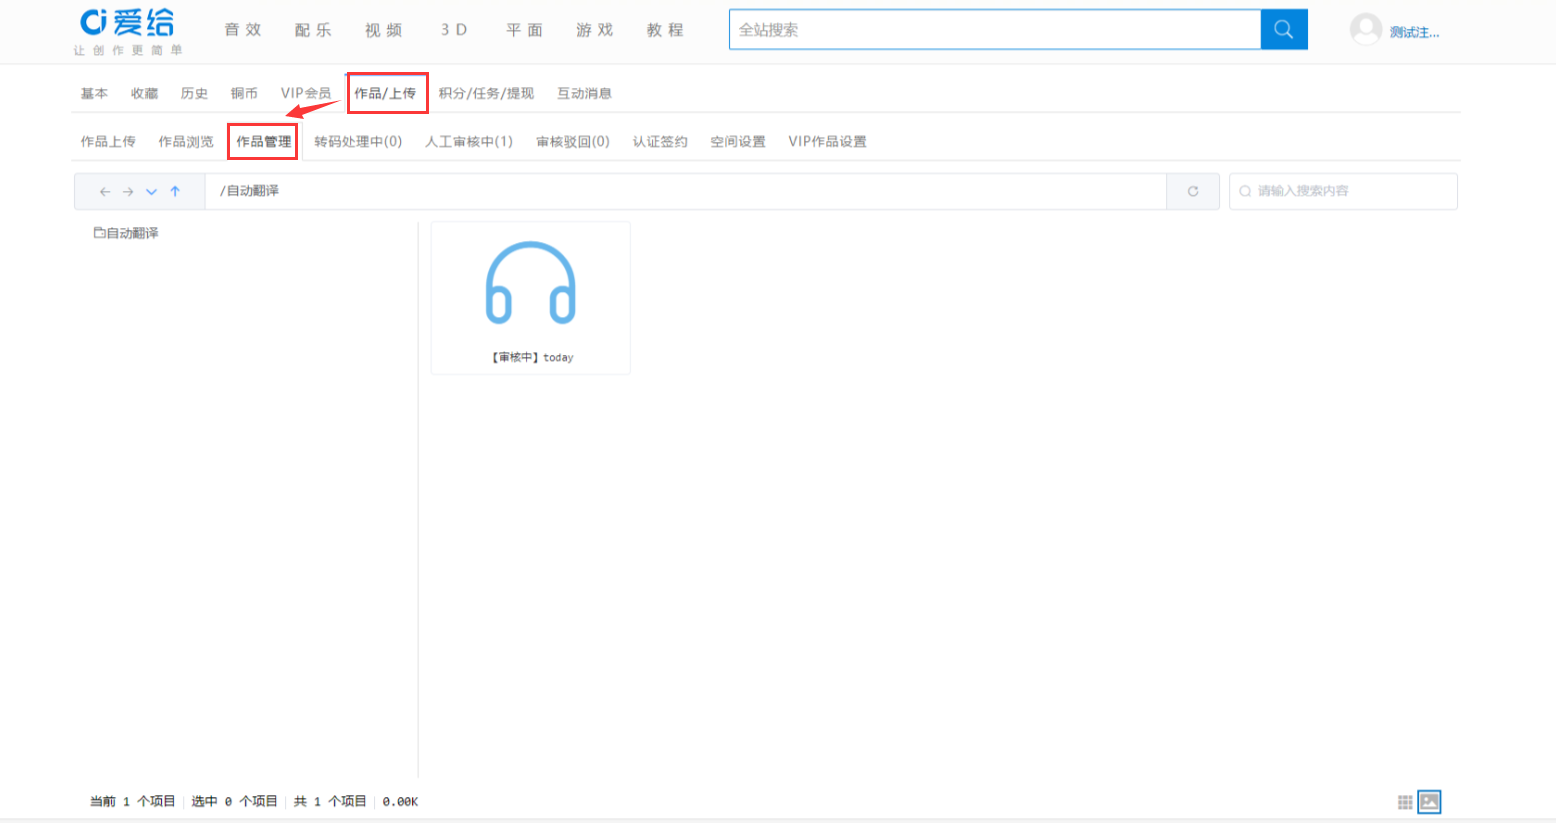
Task: Select the 作品/上传 tab
Action: (x=385, y=93)
